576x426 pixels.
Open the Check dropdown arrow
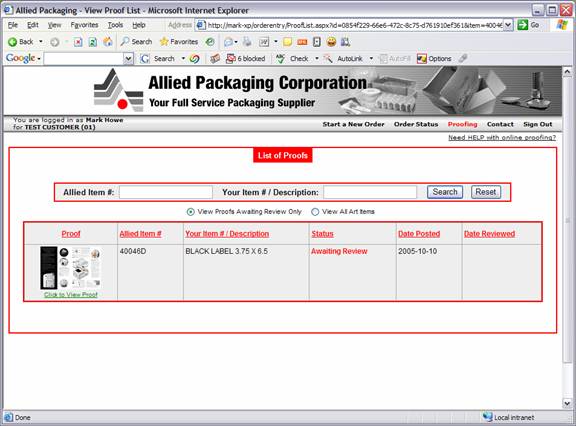pyautogui.click(x=317, y=58)
